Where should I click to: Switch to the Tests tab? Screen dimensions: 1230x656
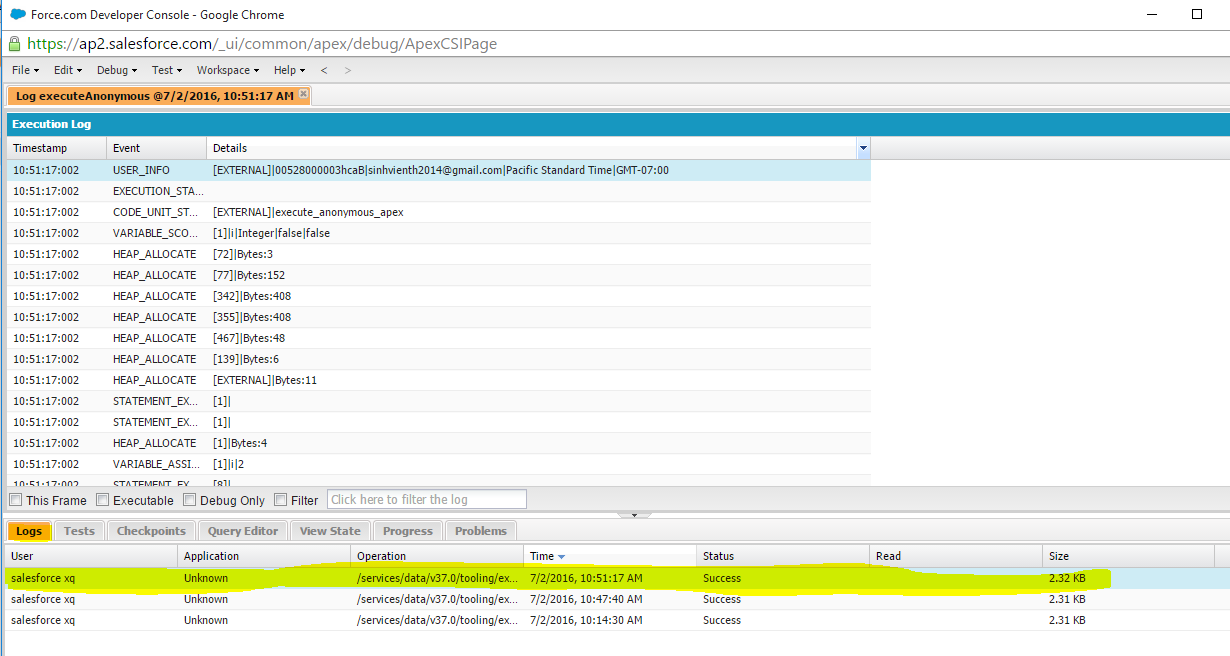[79, 531]
